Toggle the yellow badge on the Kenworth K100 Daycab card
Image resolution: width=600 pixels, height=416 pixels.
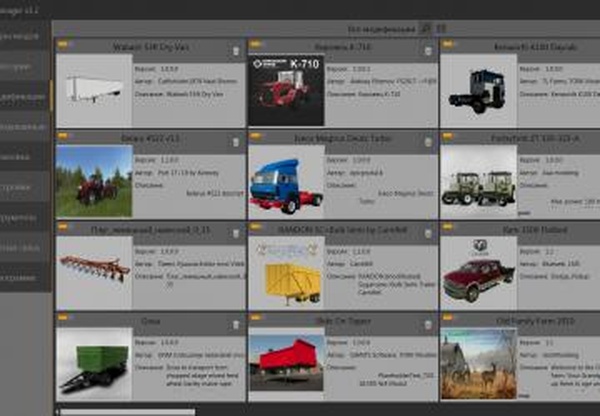click(447, 44)
